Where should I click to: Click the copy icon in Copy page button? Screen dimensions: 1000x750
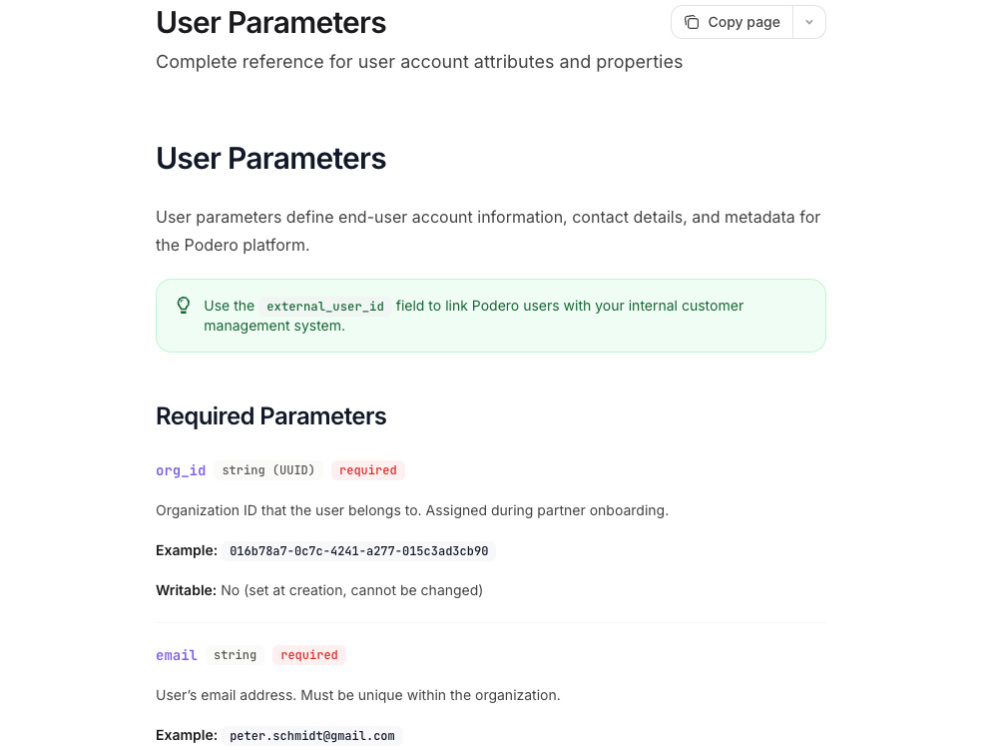point(692,22)
